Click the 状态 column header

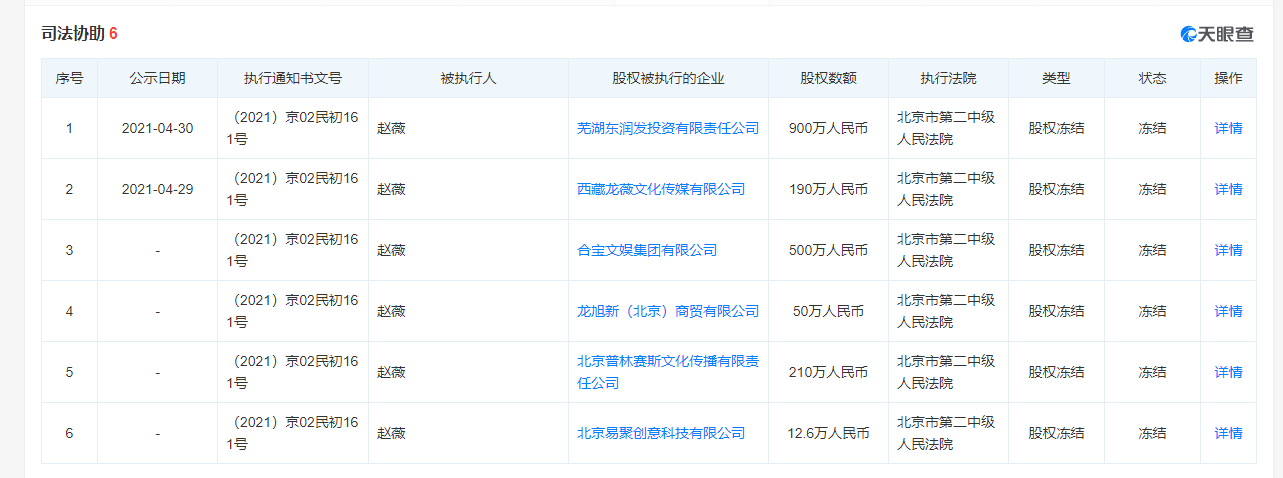click(x=1152, y=78)
